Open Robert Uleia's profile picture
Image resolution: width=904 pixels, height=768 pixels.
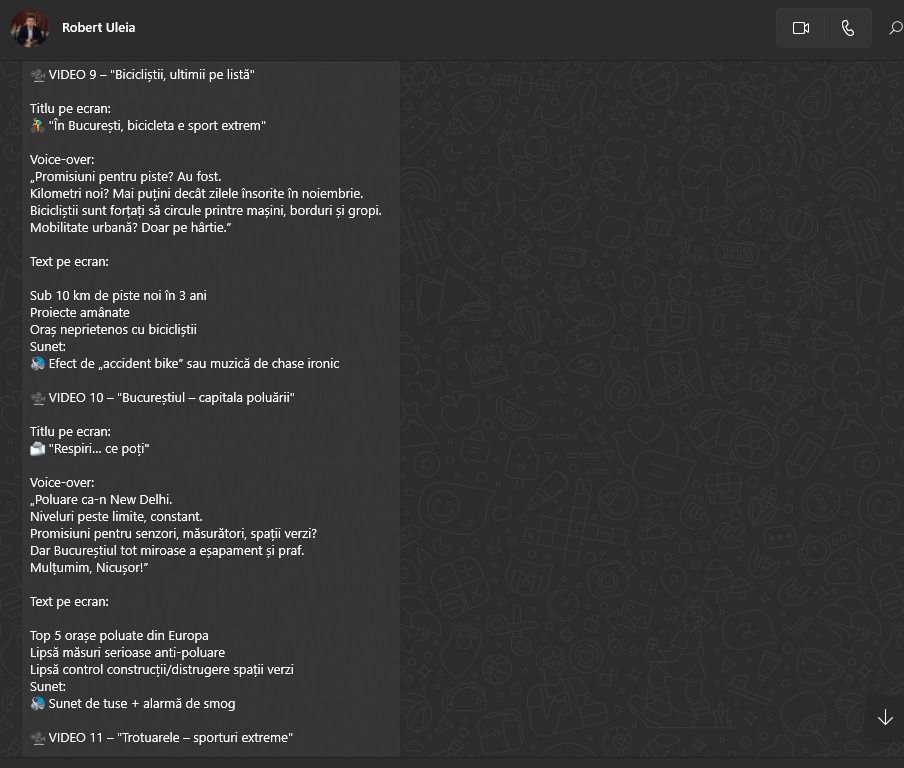30,28
